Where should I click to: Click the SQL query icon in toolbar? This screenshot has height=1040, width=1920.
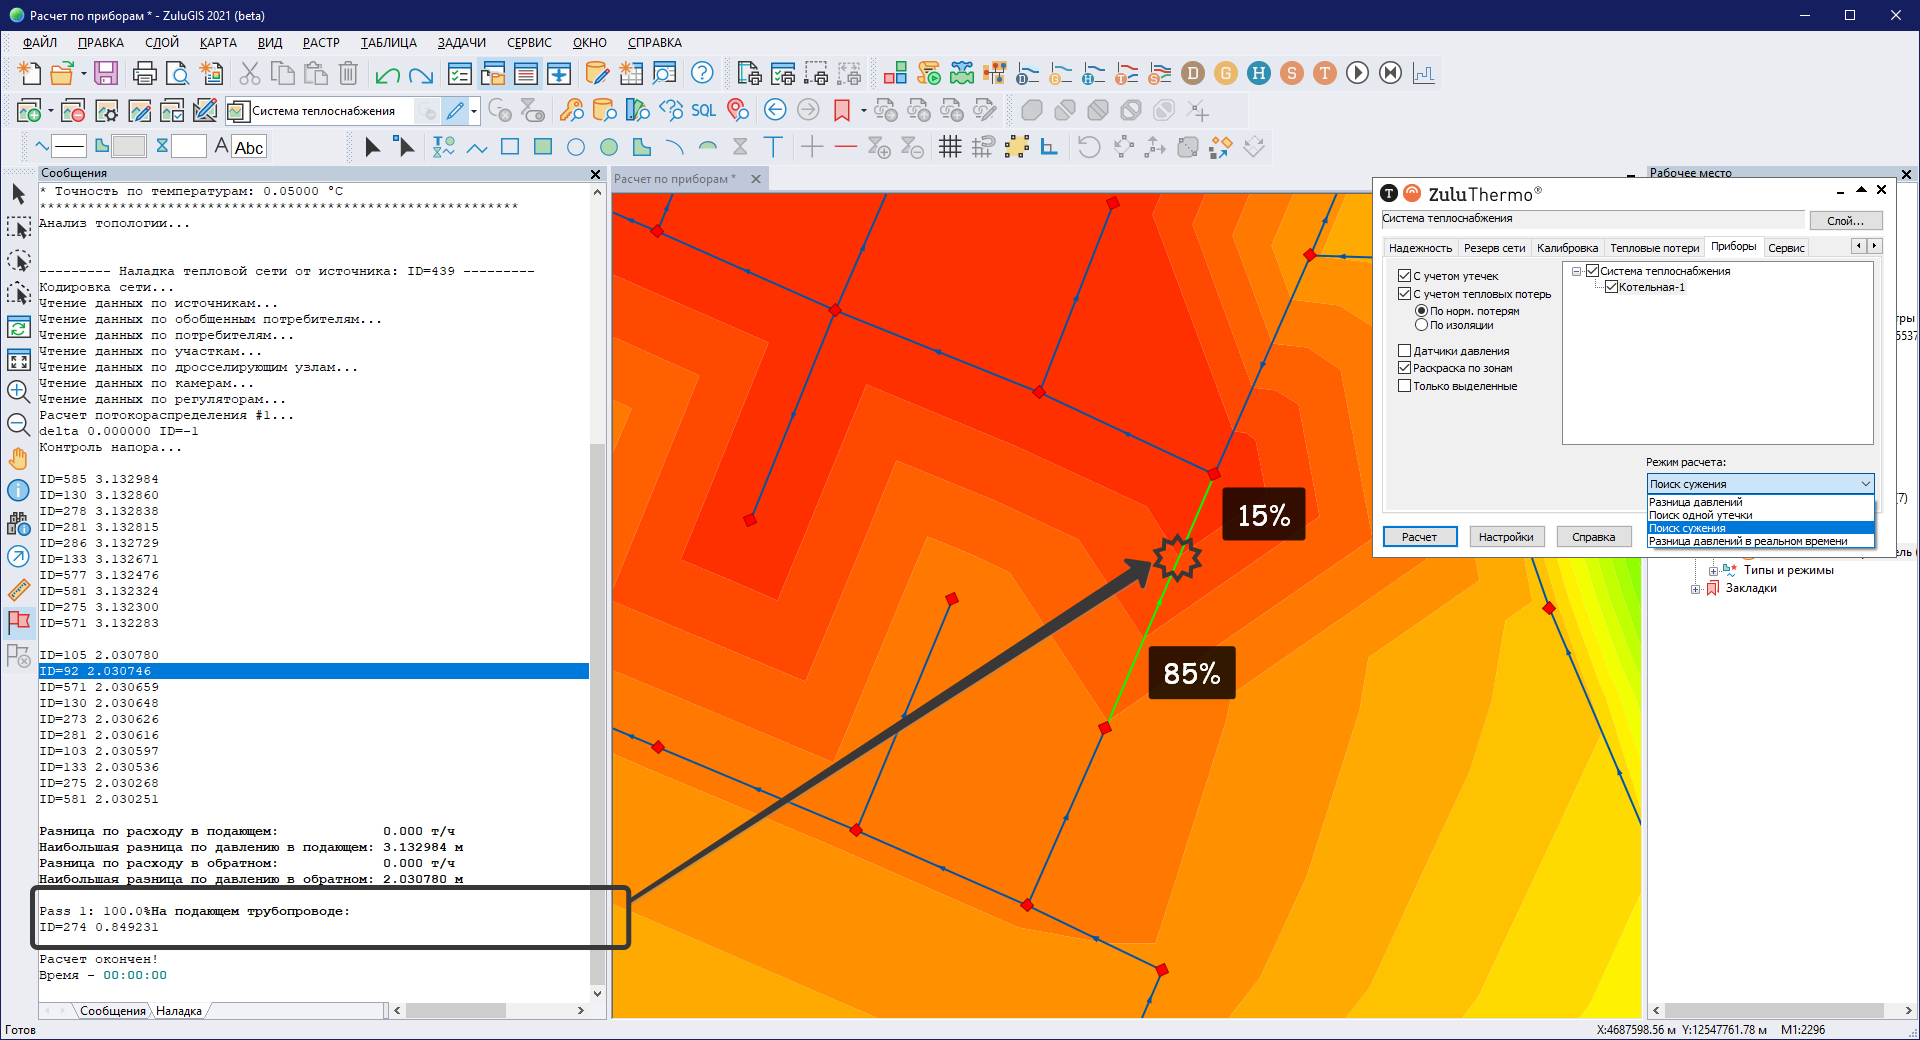coord(703,110)
